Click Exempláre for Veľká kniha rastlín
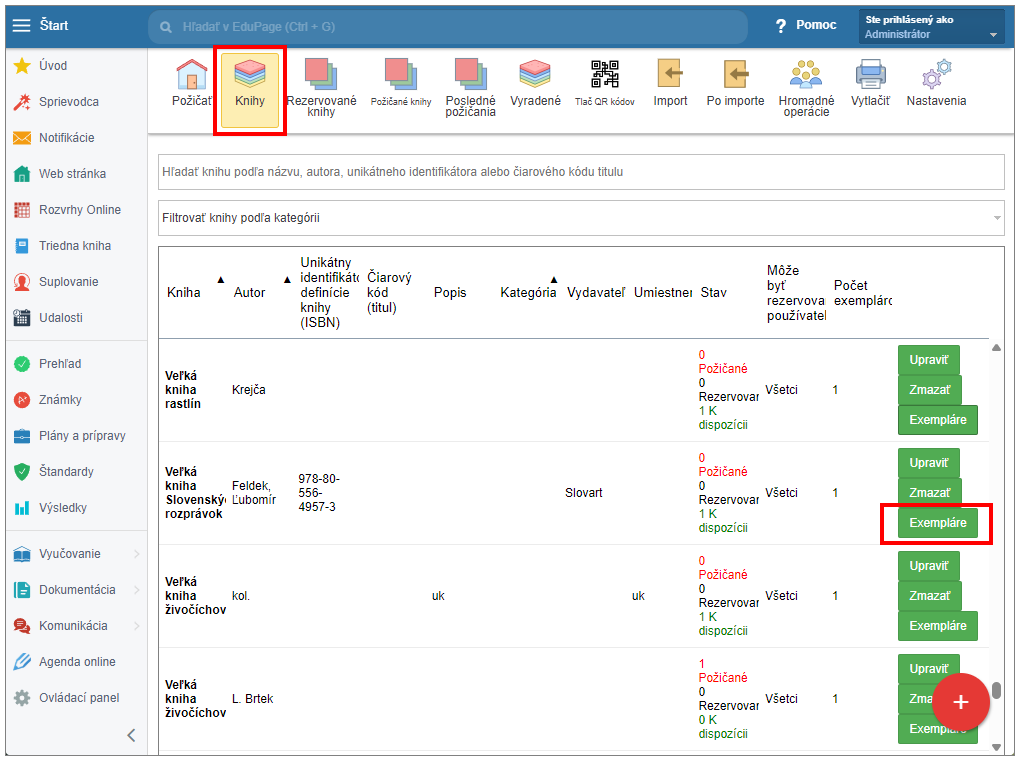 click(937, 420)
